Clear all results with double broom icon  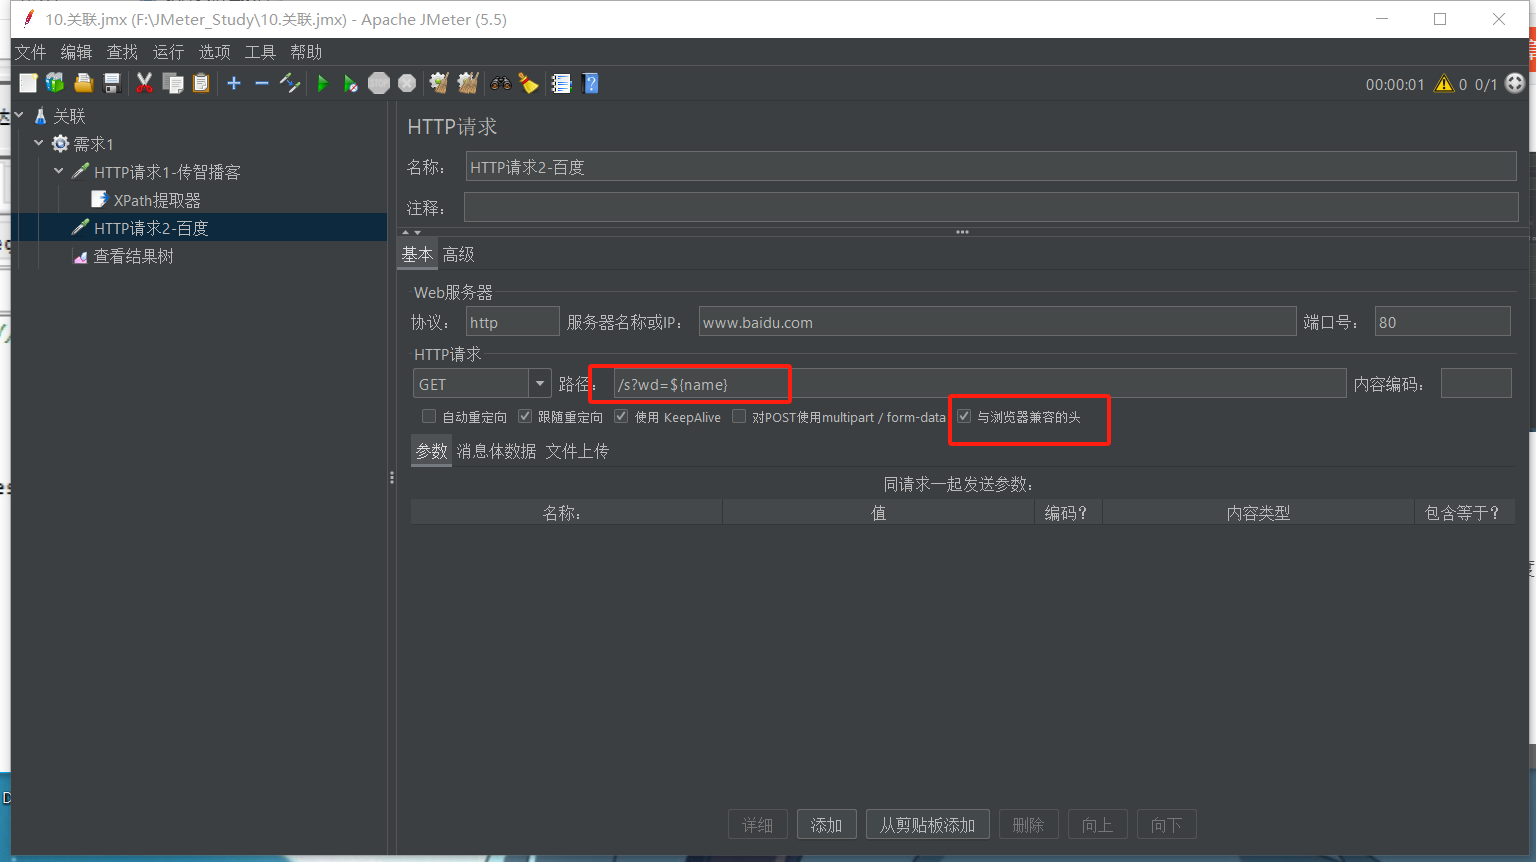[x=468, y=83]
